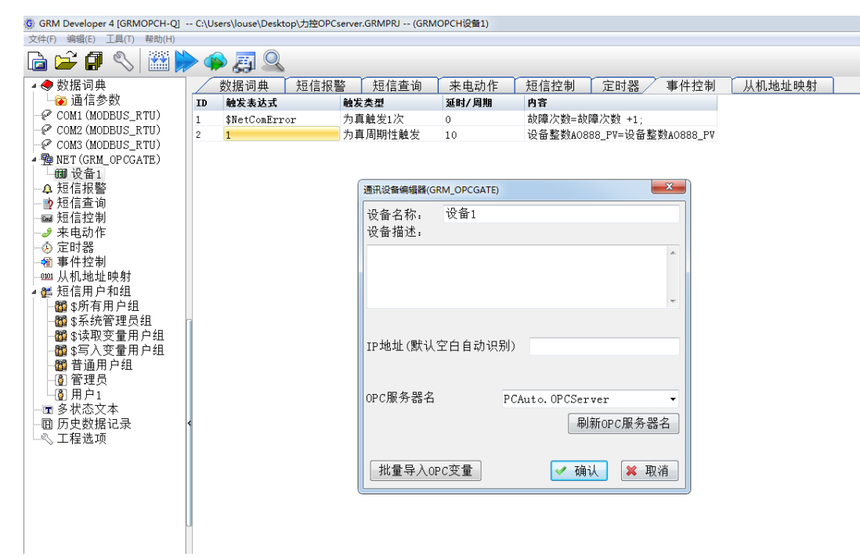Select 设备1 under the NET node
Screen dimensions: 860x557
click(86, 174)
